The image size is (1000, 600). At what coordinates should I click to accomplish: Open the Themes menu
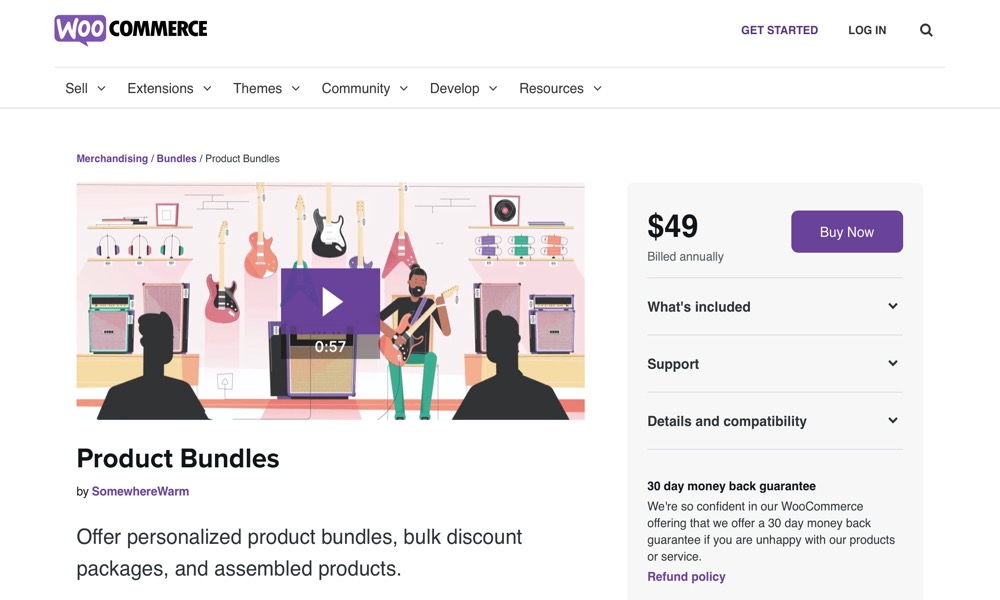266,89
